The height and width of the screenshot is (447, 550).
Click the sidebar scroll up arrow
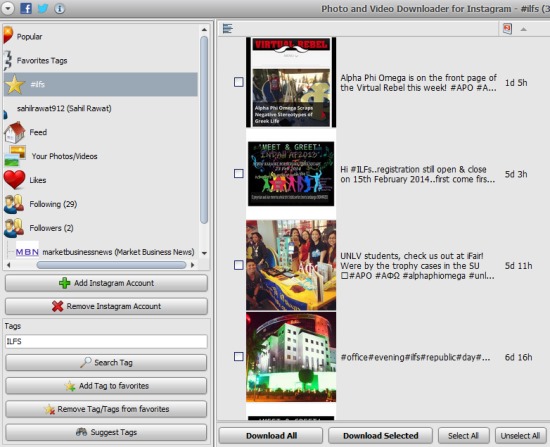click(204, 30)
